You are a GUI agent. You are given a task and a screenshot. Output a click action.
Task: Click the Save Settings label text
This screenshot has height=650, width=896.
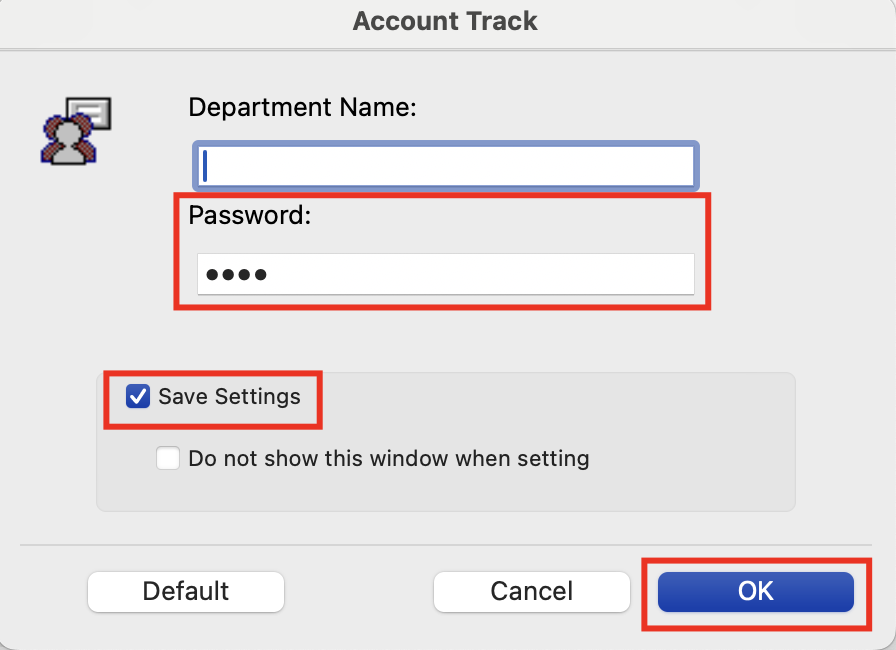click(x=229, y=397)
